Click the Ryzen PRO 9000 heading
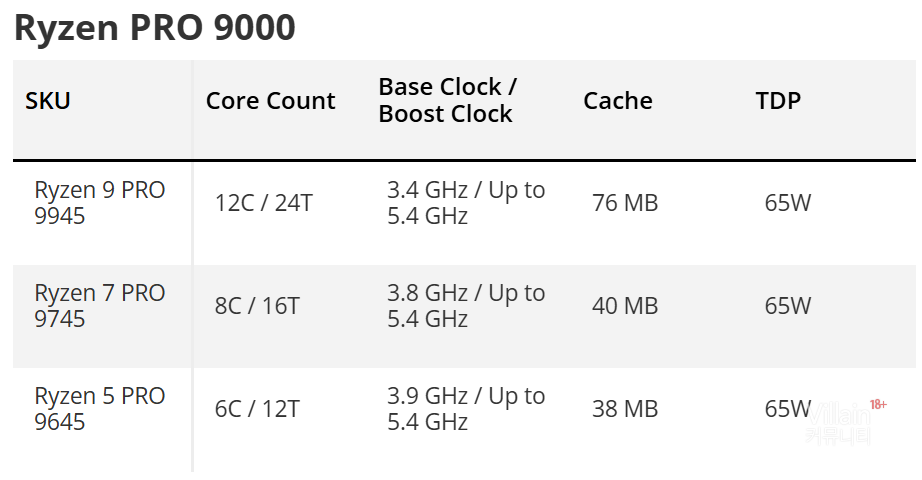The width and height of the screenshot is (922, 480). pos(155,28)
